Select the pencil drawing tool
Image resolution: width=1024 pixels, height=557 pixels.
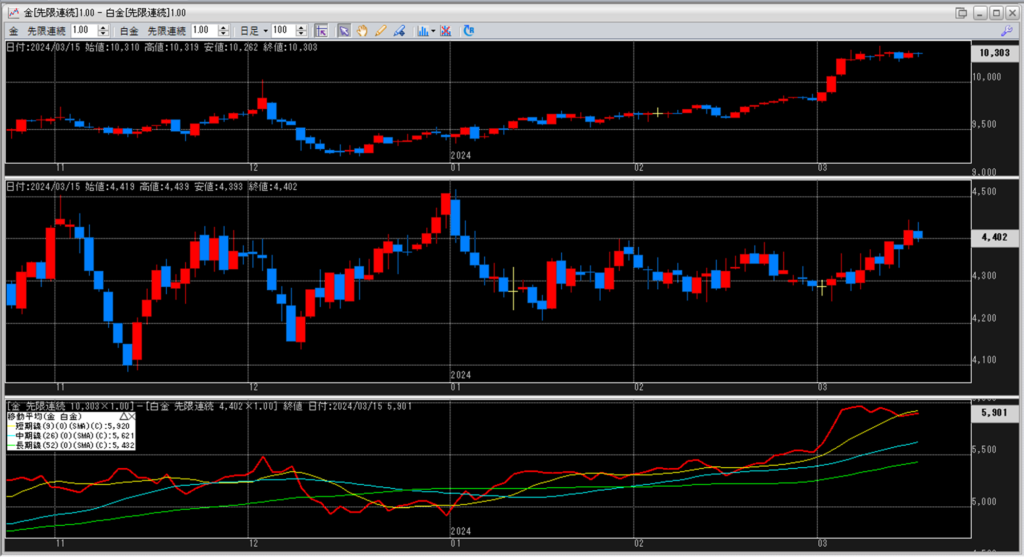coord(380,31)
